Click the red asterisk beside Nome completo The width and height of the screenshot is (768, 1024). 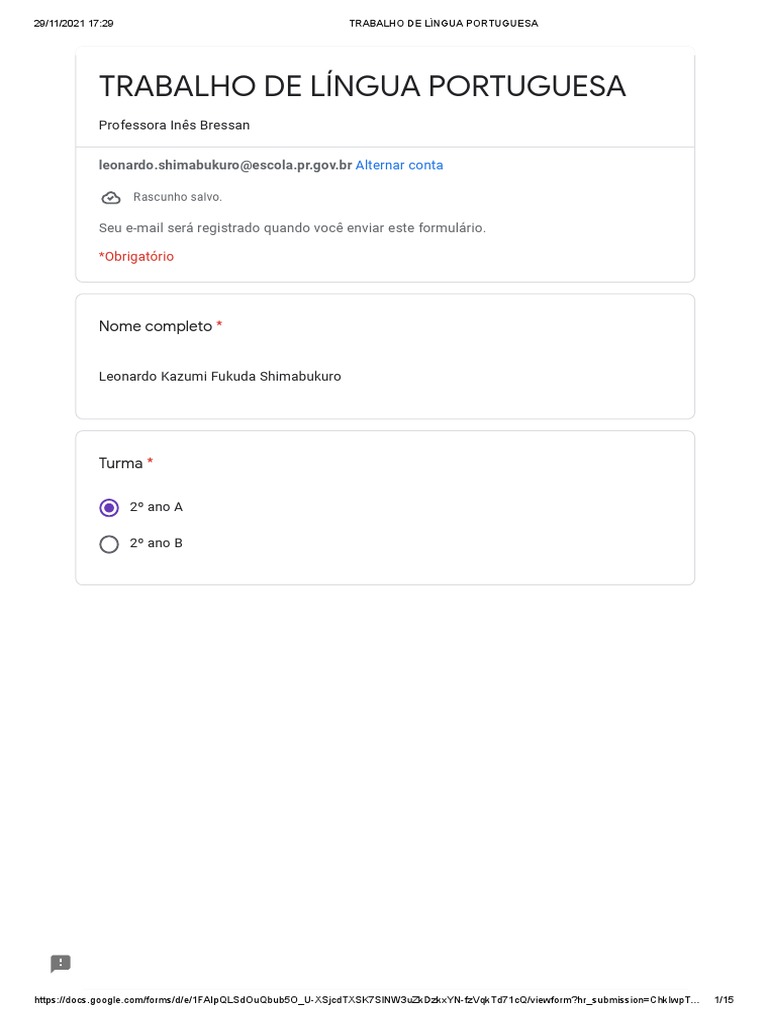219,325
